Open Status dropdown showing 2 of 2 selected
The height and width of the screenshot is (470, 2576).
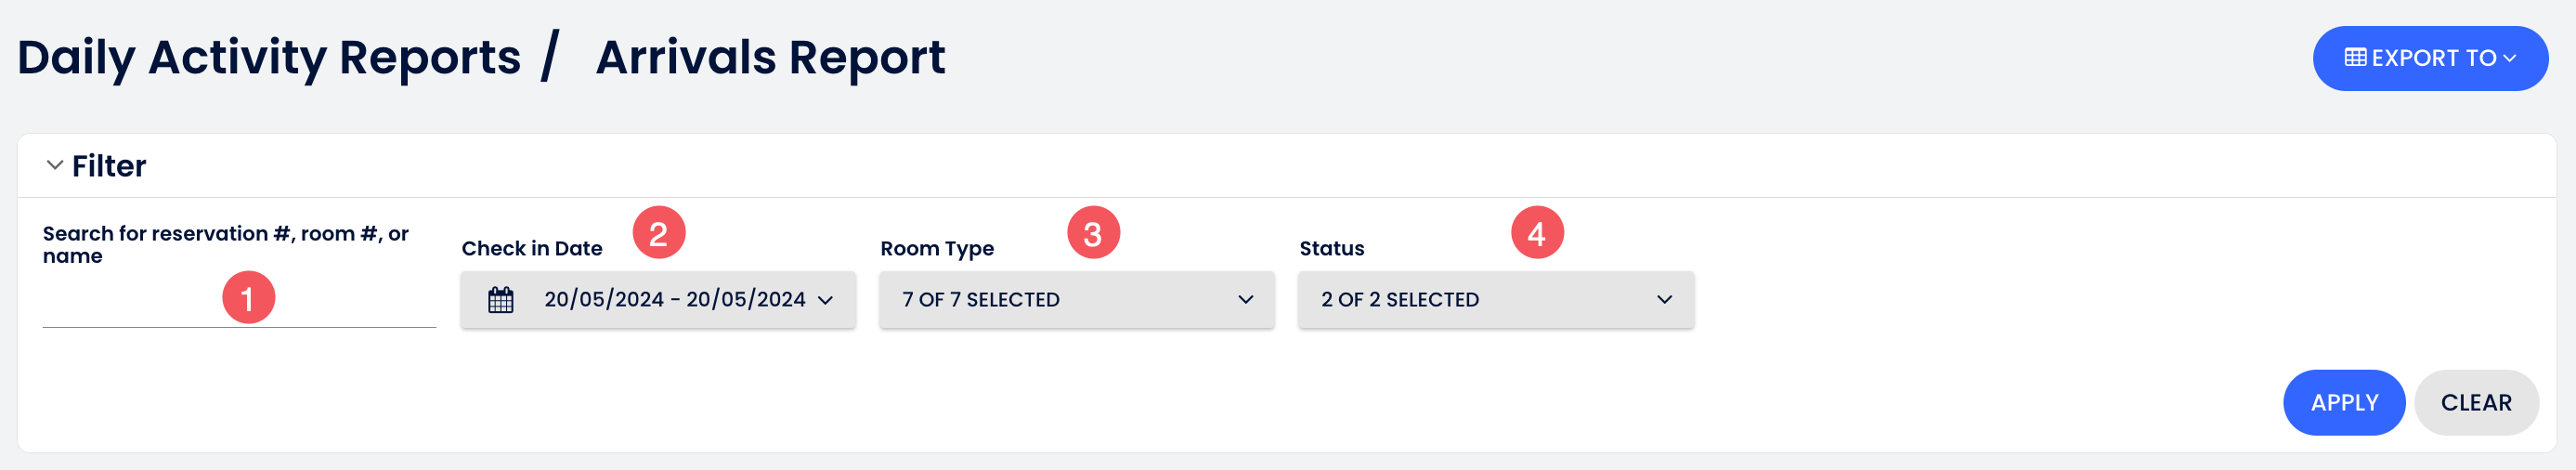[x=1495, y=300]
